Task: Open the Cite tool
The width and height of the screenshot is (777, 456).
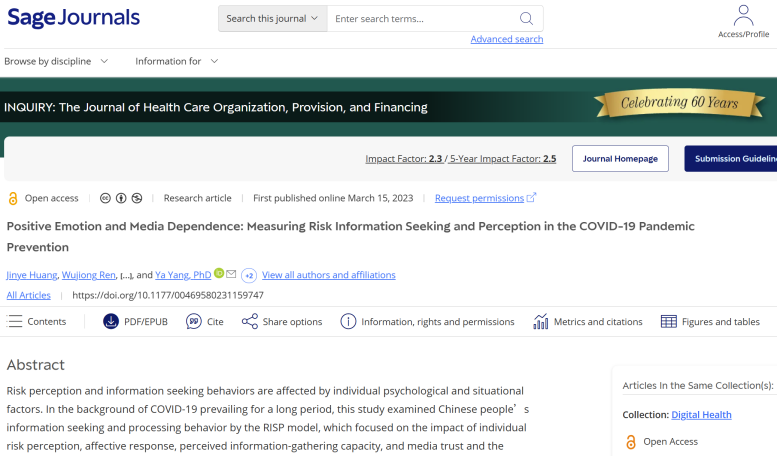Action: 204,322
